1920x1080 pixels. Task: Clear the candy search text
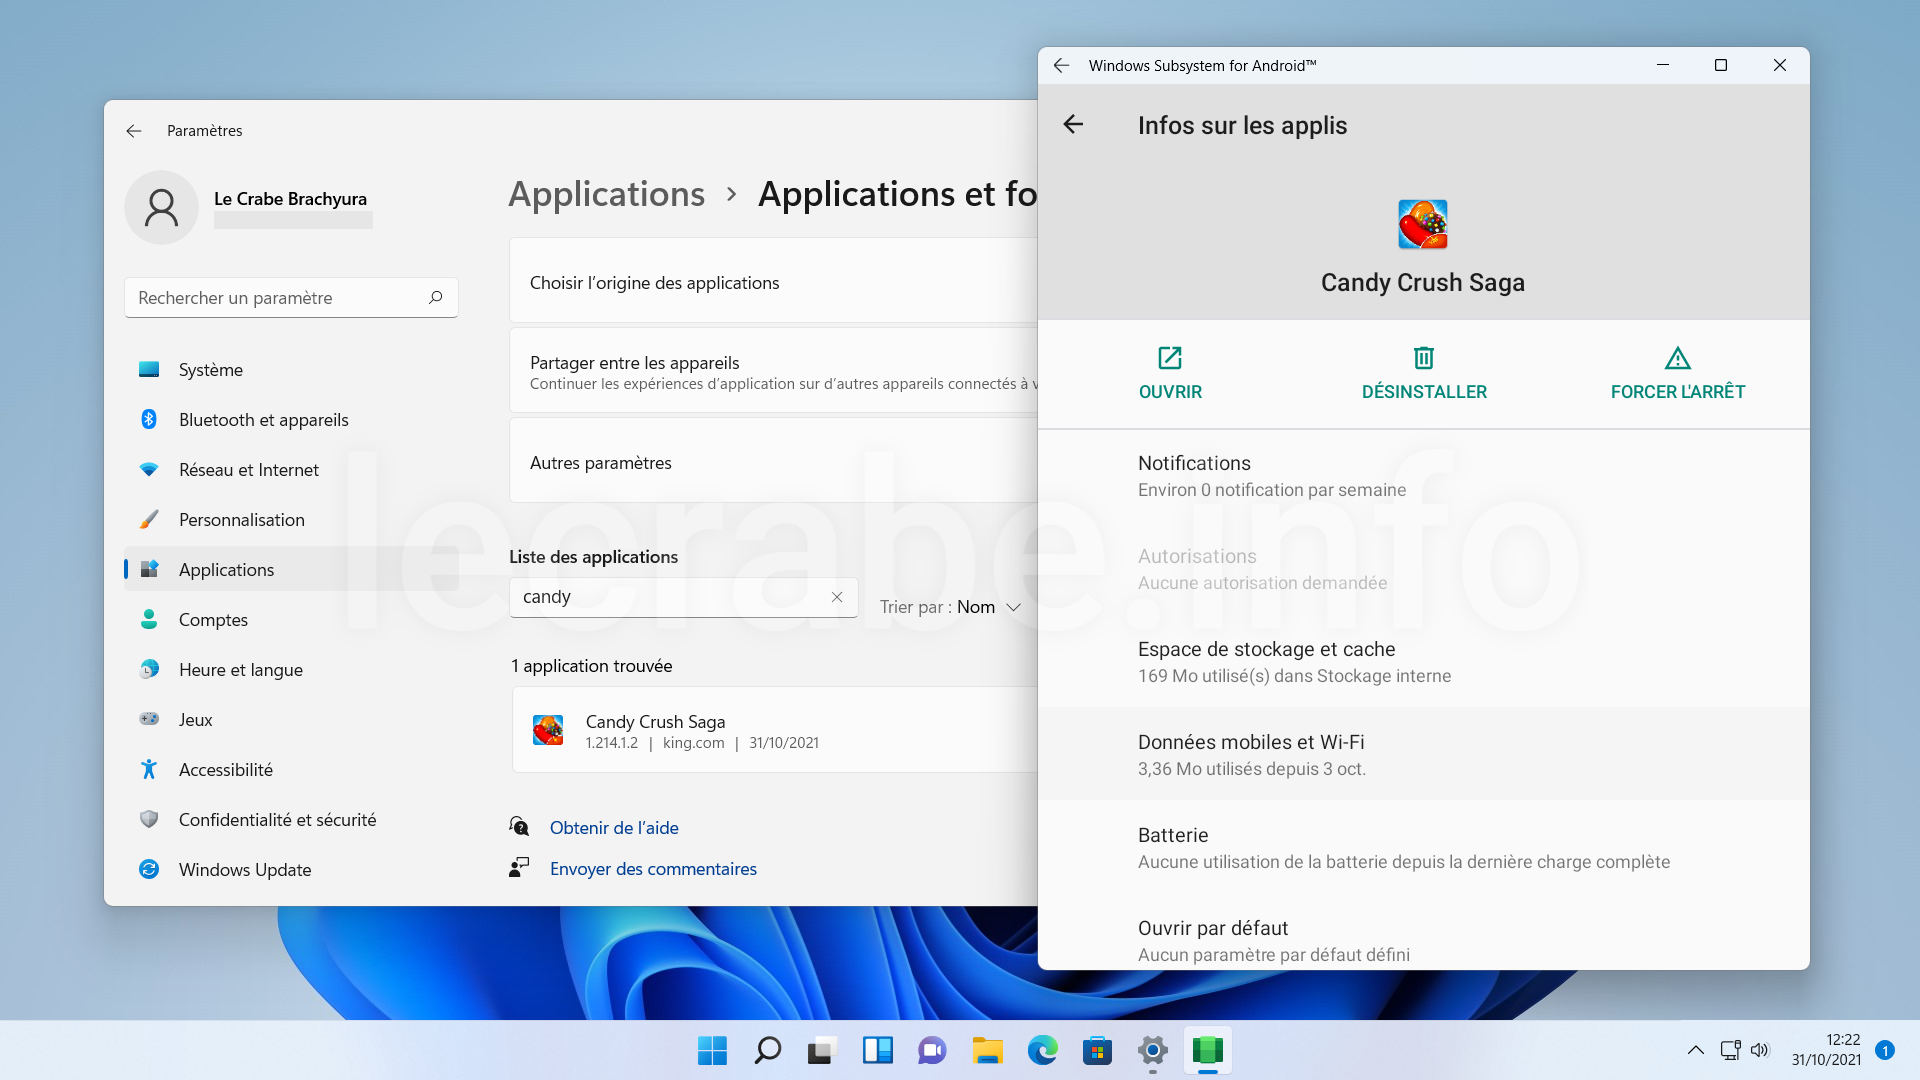(x=837, y=597)
